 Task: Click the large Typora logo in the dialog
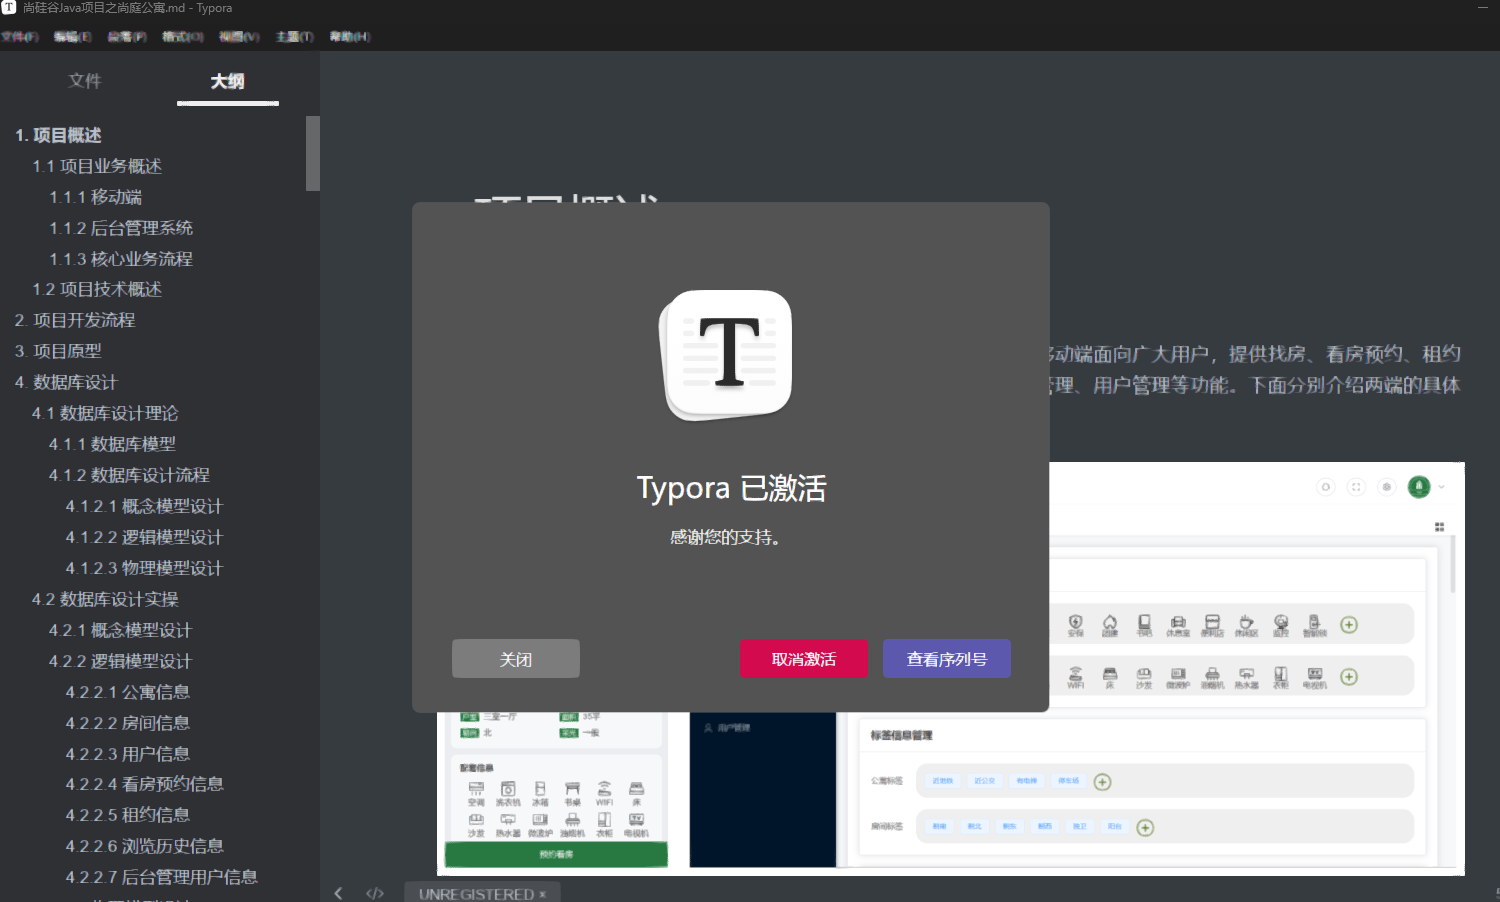[x=728, y=354]
